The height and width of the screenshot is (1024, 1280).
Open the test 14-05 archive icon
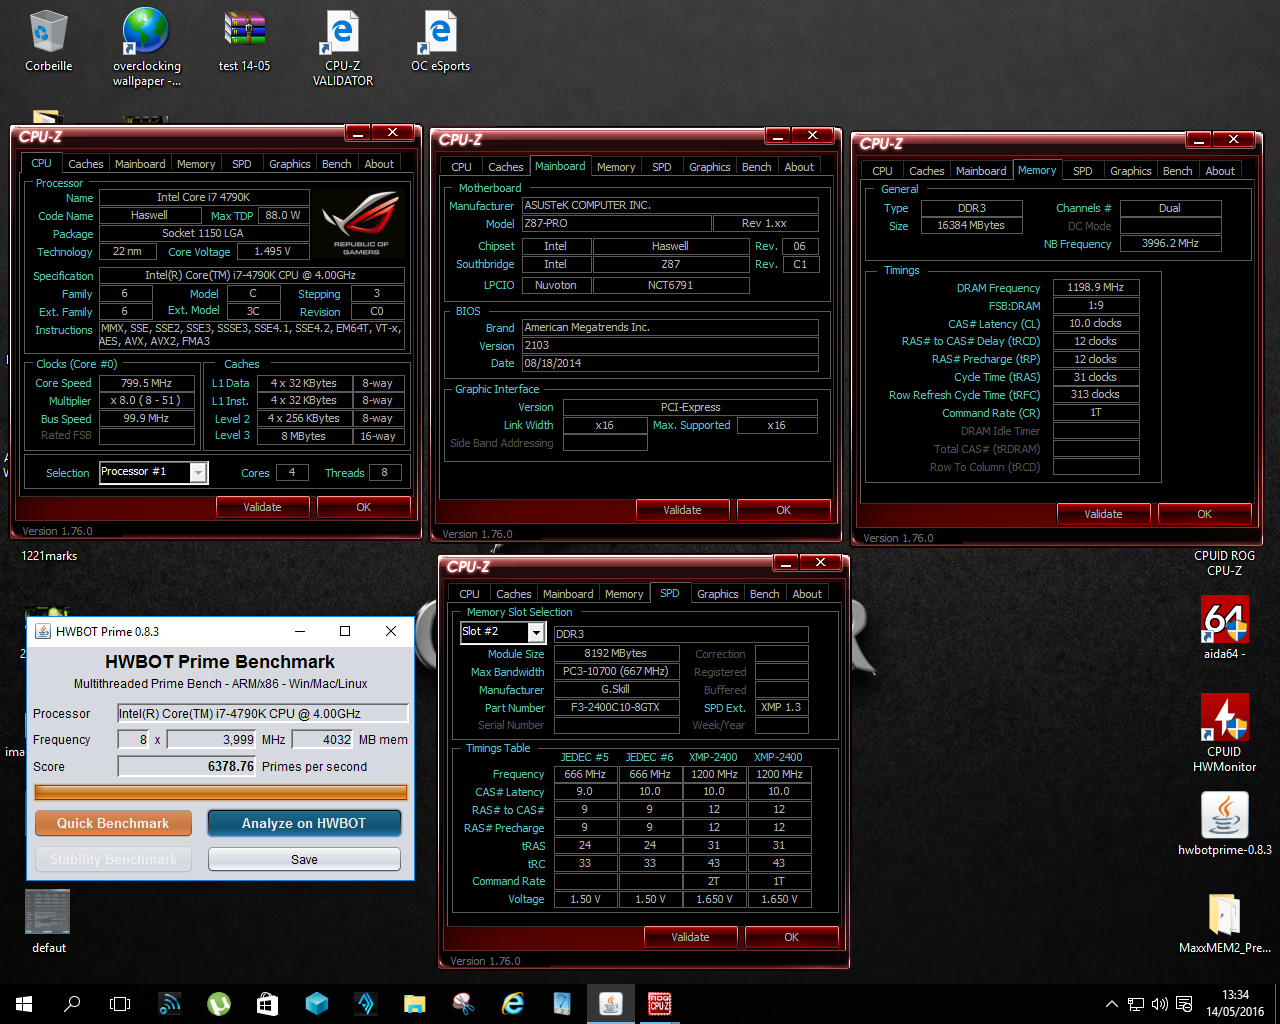244,41
